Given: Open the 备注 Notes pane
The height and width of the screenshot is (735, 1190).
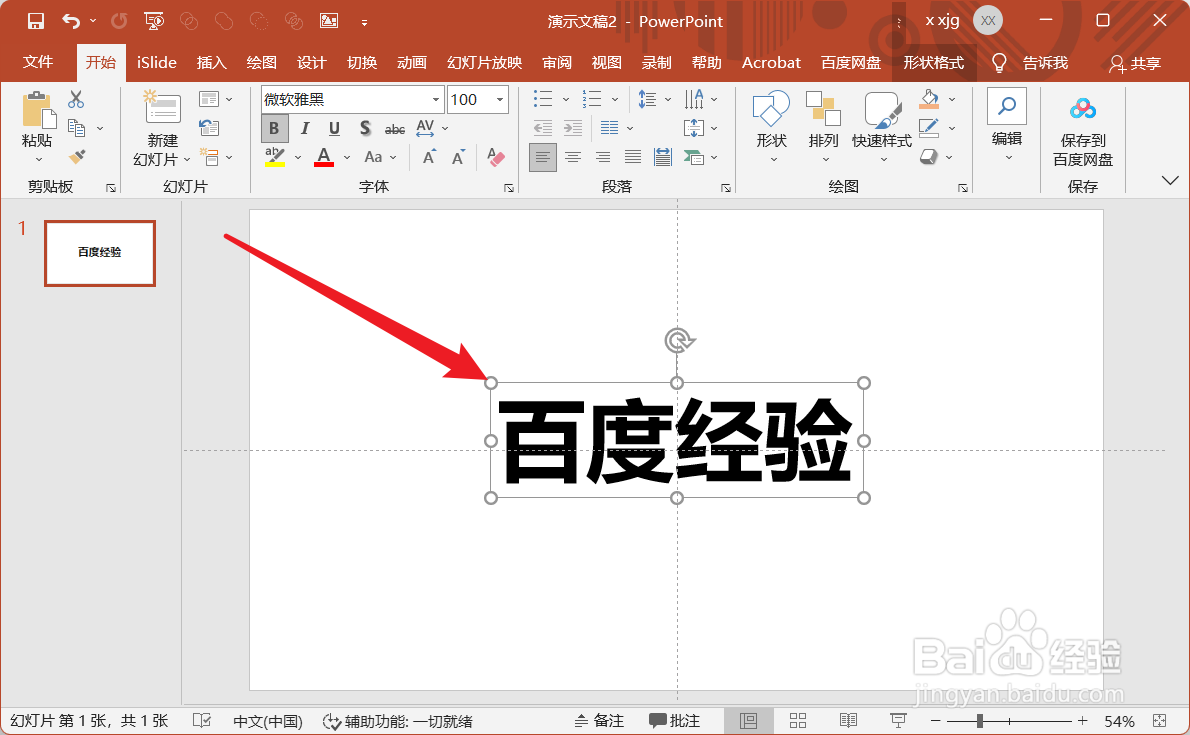Looking at the screenshot, I should click(x=599, y=721).
